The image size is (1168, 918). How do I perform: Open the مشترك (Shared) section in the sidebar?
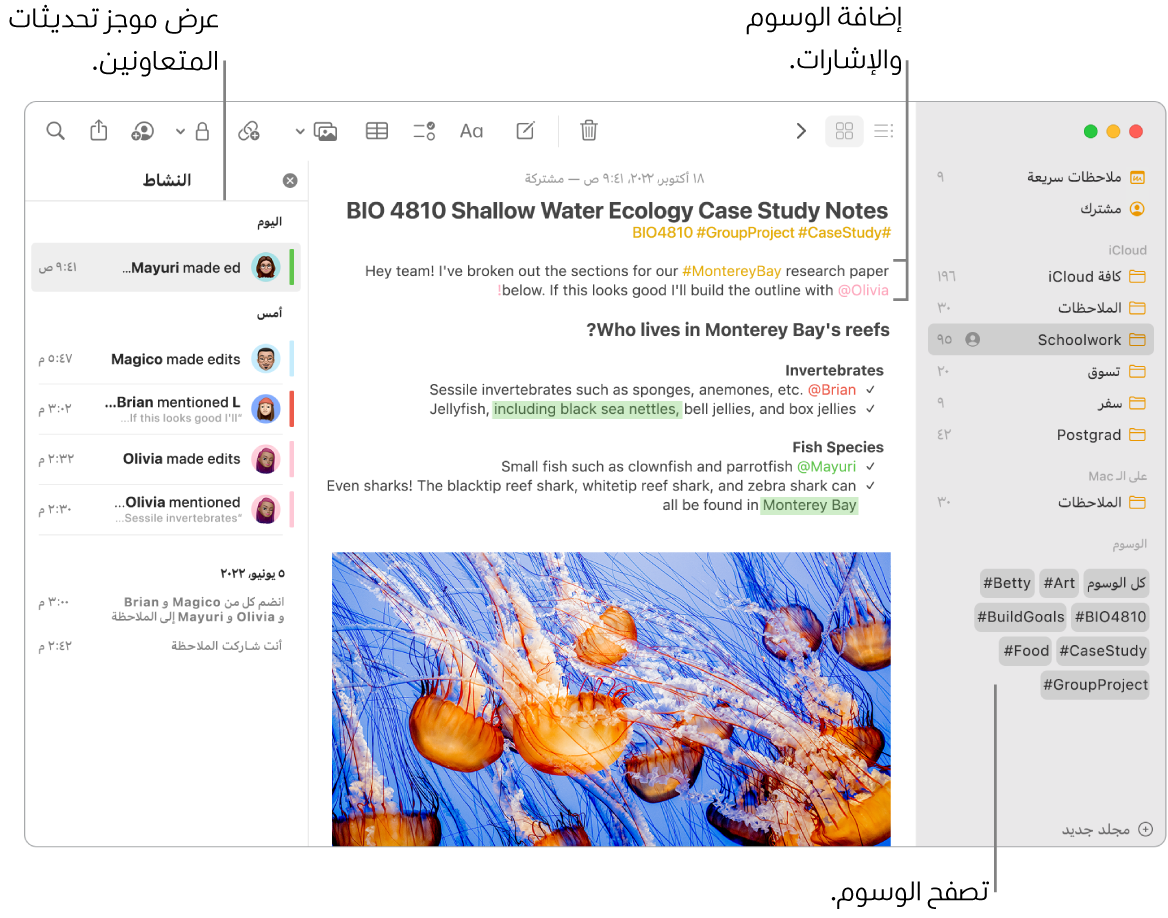(1096, 209)
